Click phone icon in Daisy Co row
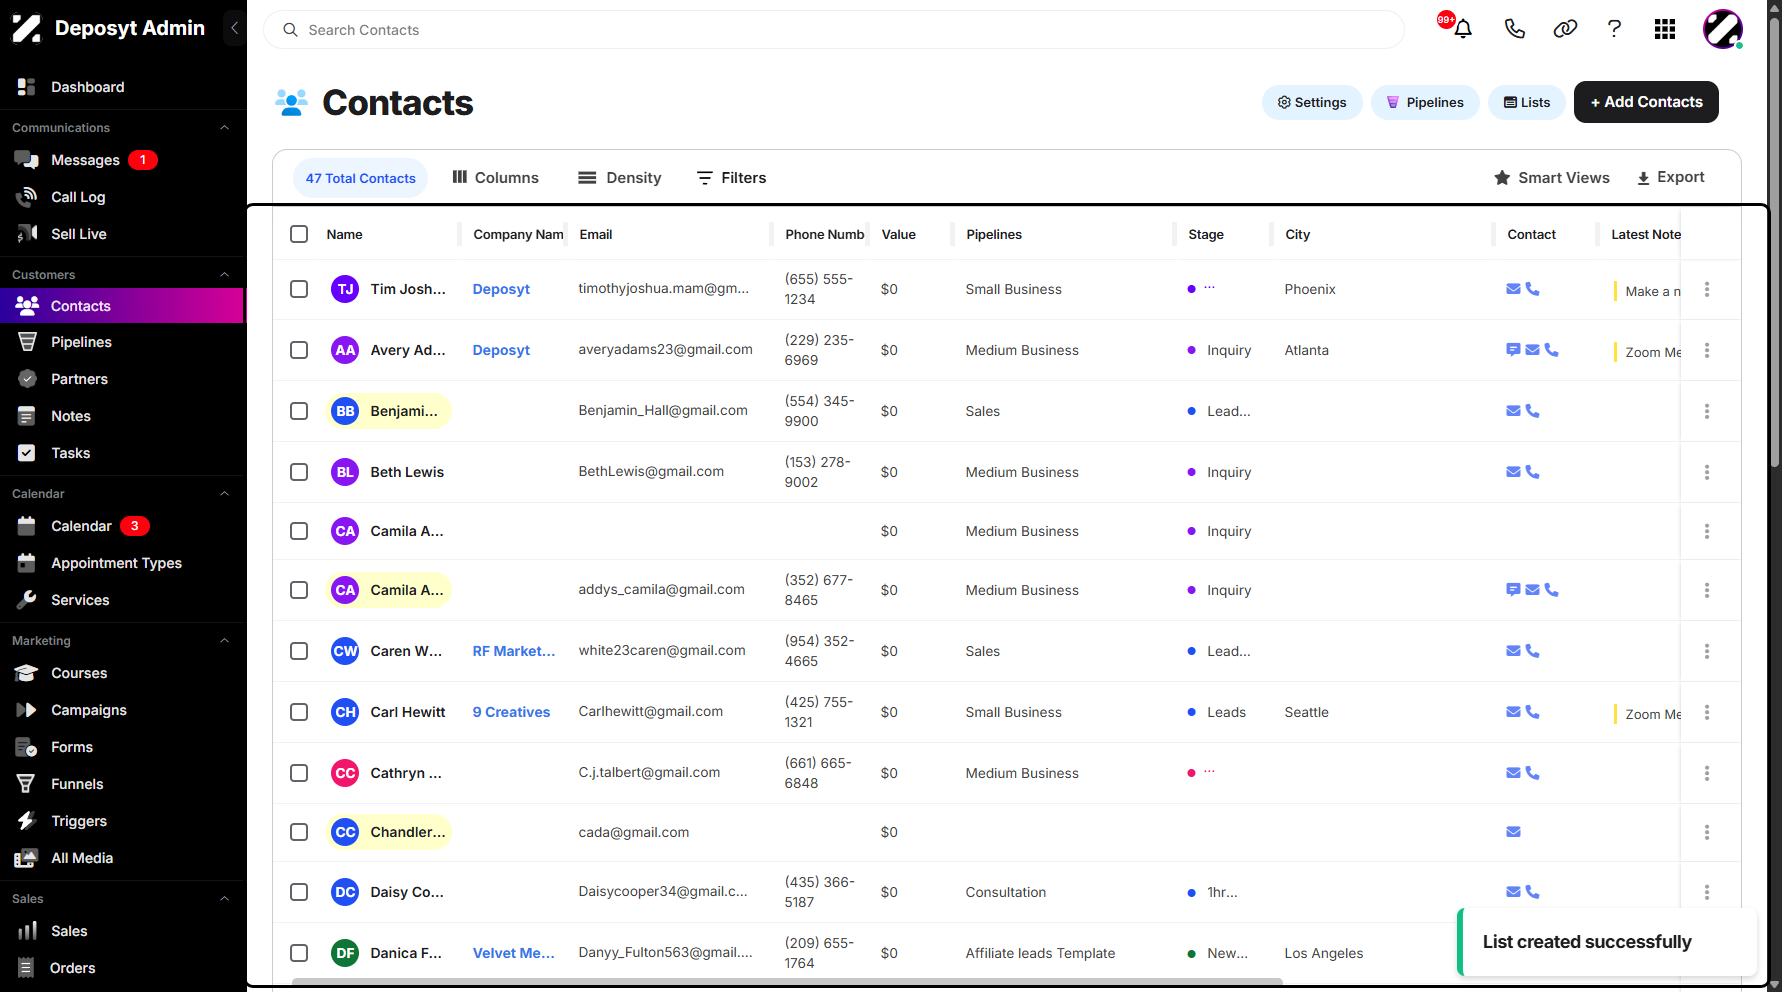This screenshot has height=992, width=1782. [x=1532, y=892]
